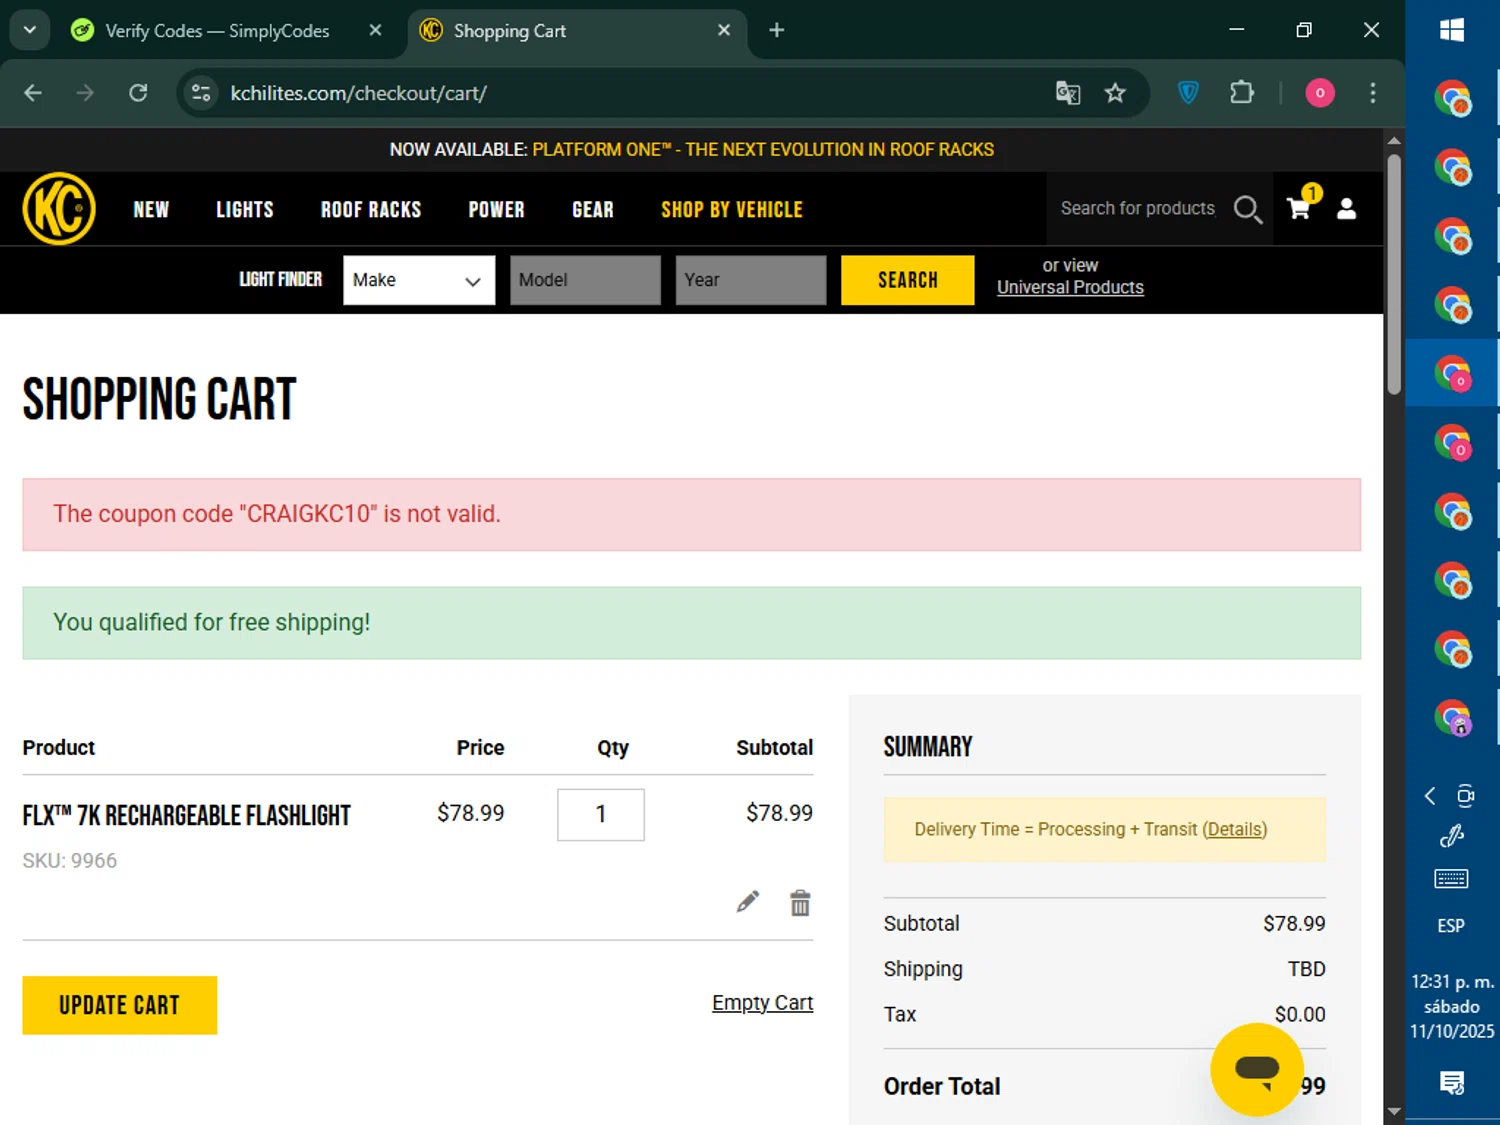Open a new browser tab
The image size is (1500, 1125).
(777, 30)
